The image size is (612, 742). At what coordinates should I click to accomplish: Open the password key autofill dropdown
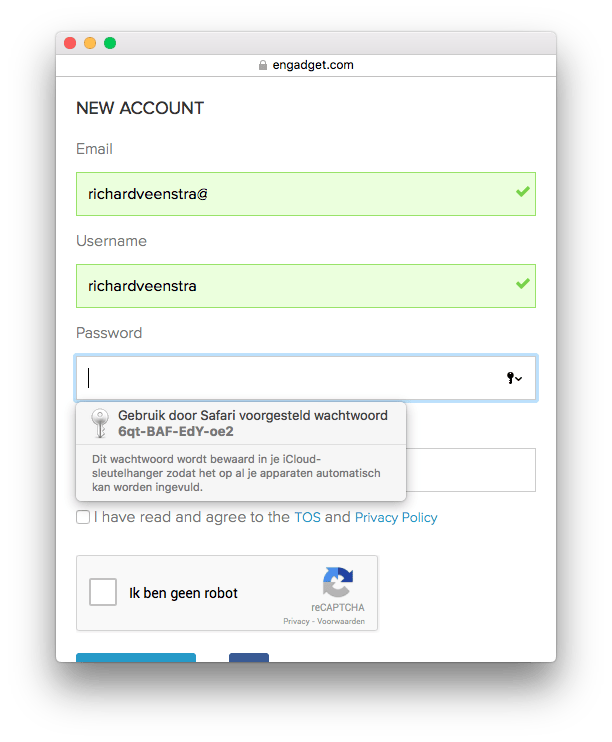(x=514, y=378)
